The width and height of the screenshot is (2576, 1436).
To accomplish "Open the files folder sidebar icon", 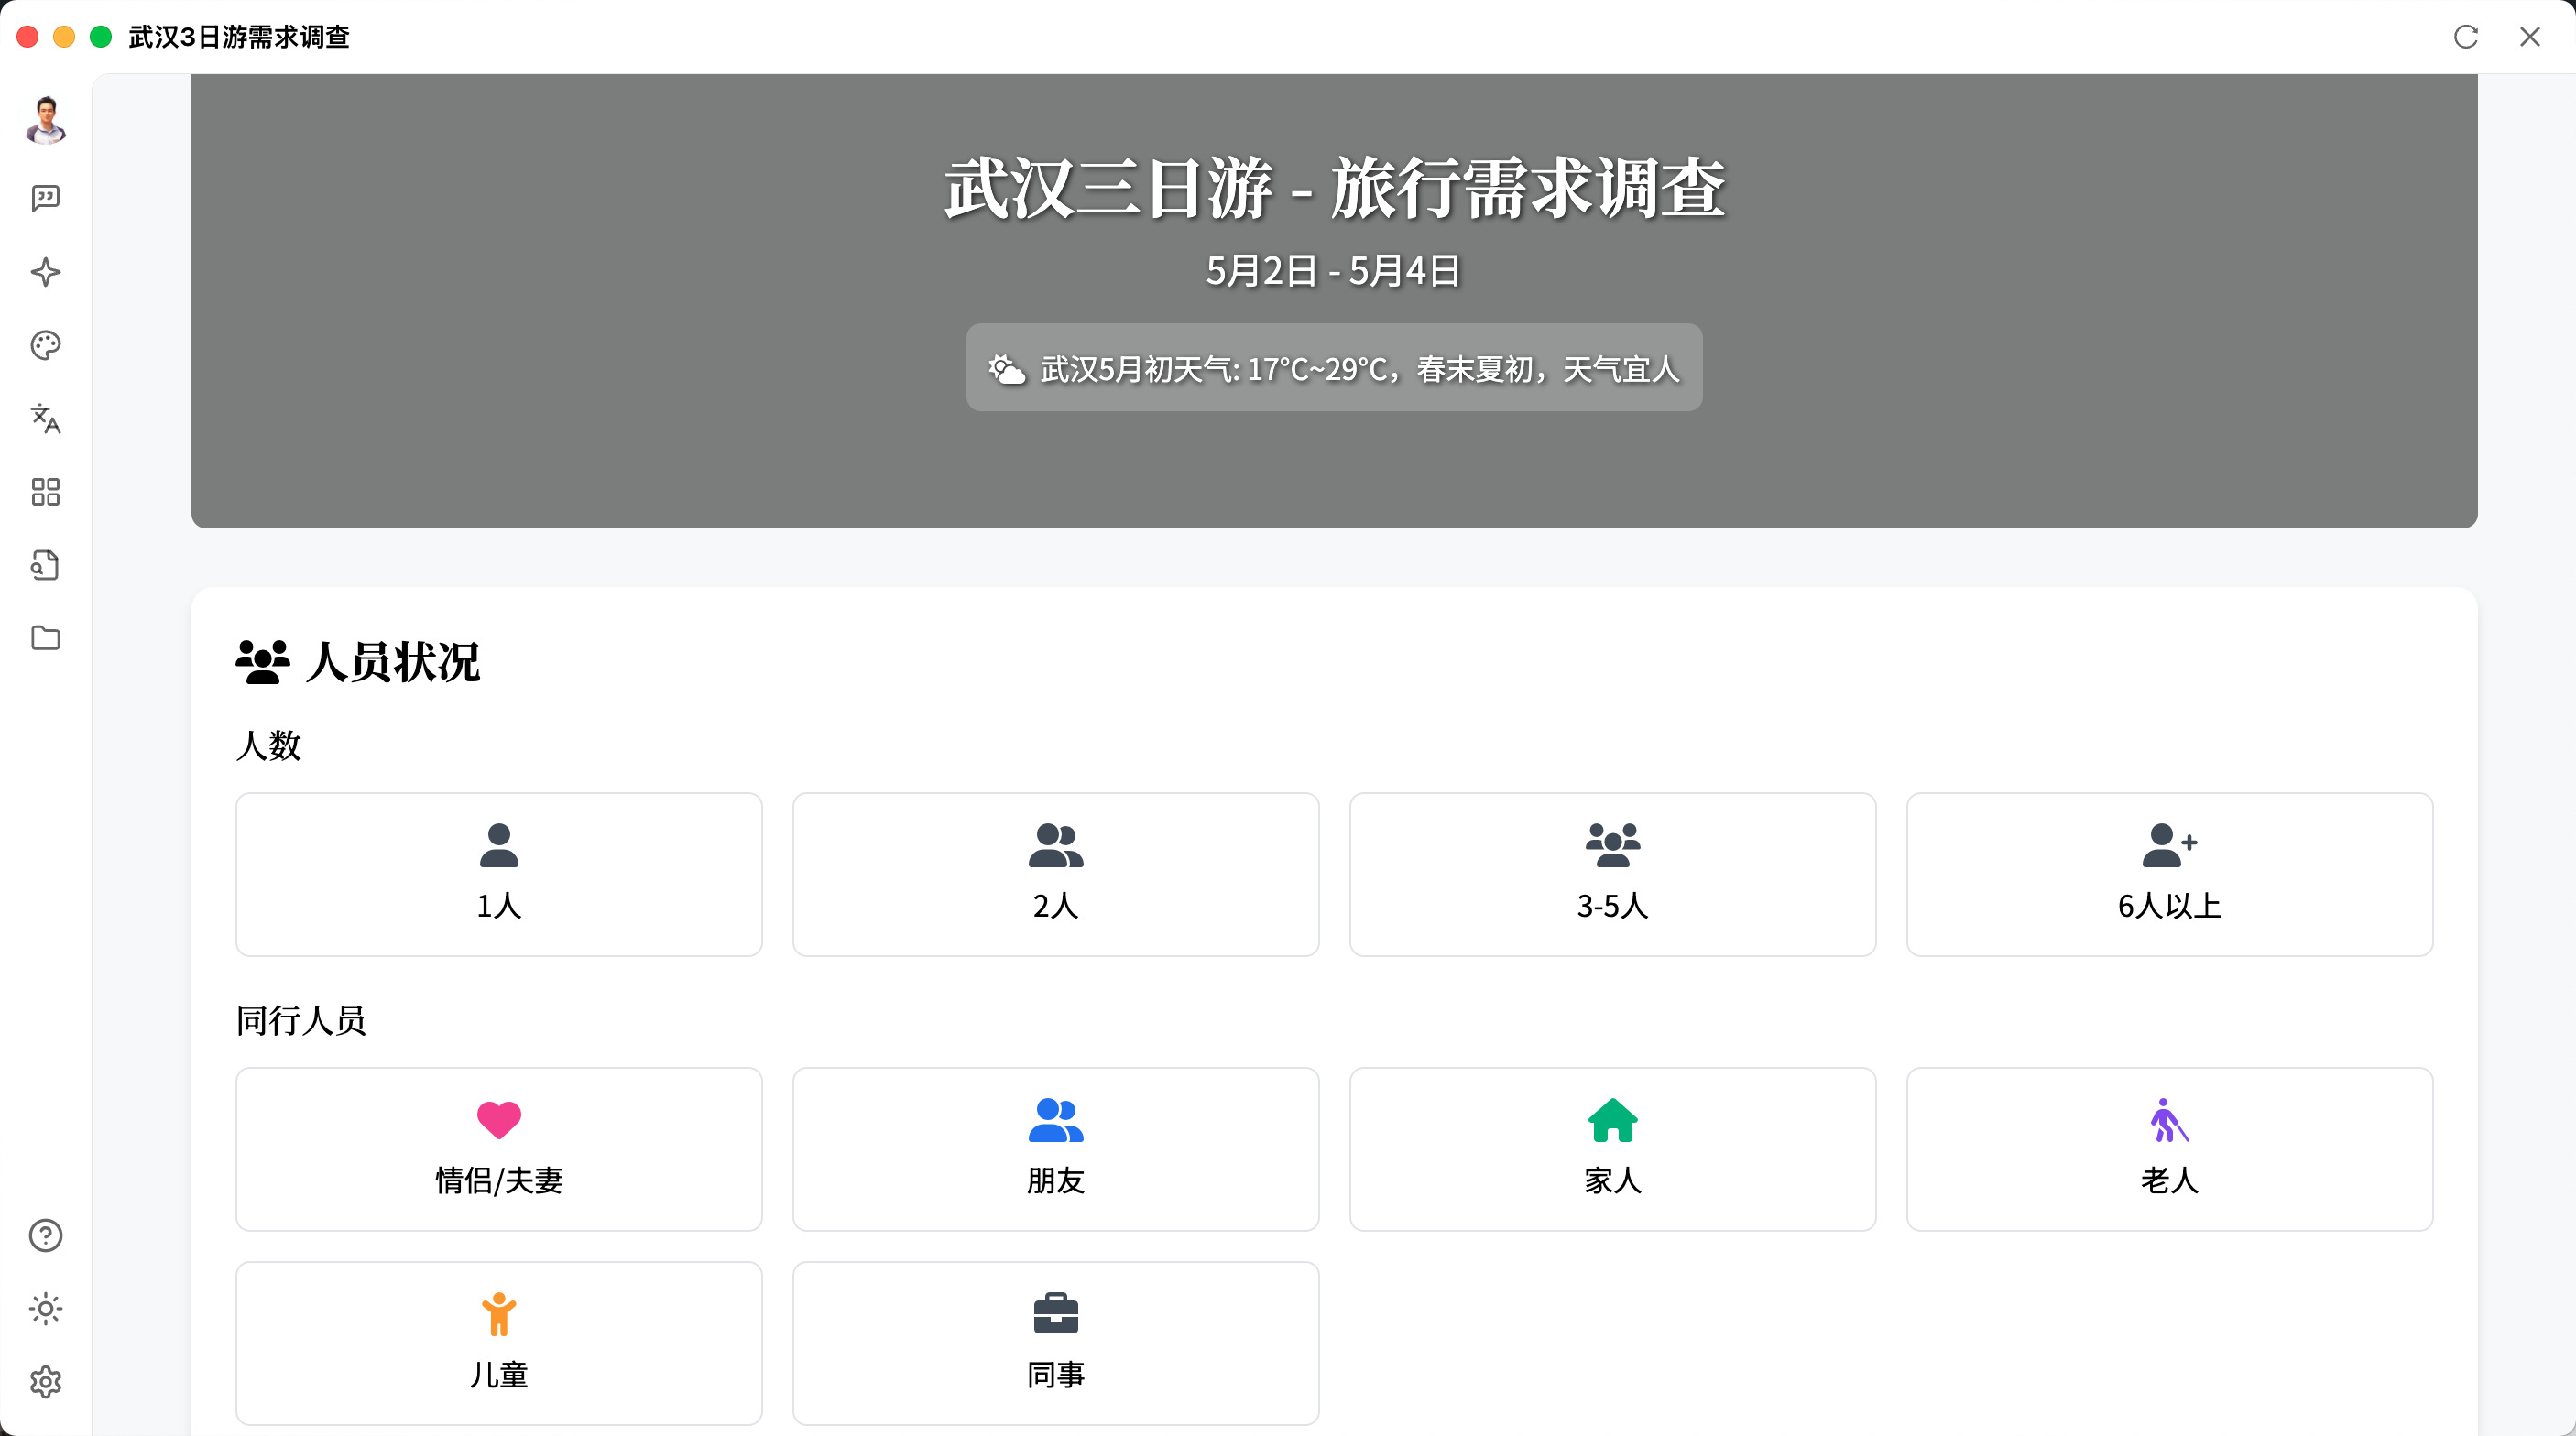I will click(x=46, y=638).
